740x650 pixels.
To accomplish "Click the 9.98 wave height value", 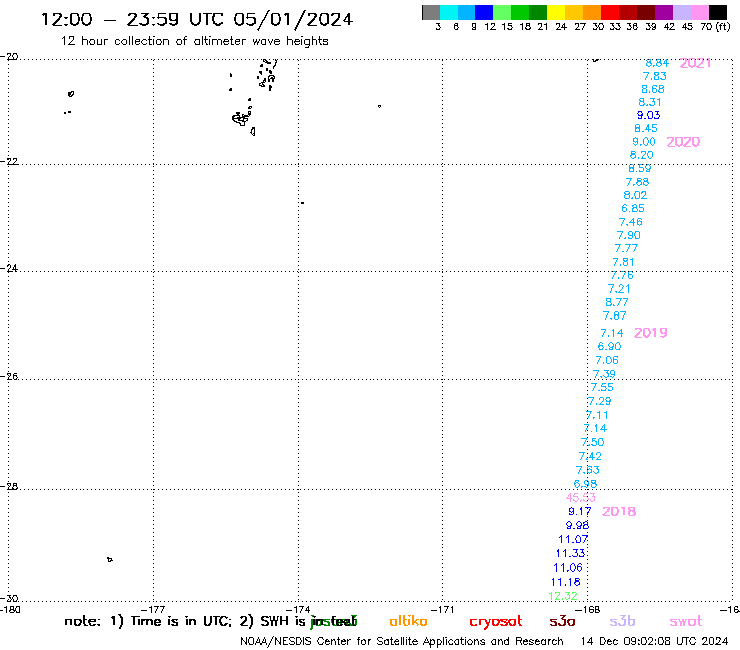I will coord(577,525).
